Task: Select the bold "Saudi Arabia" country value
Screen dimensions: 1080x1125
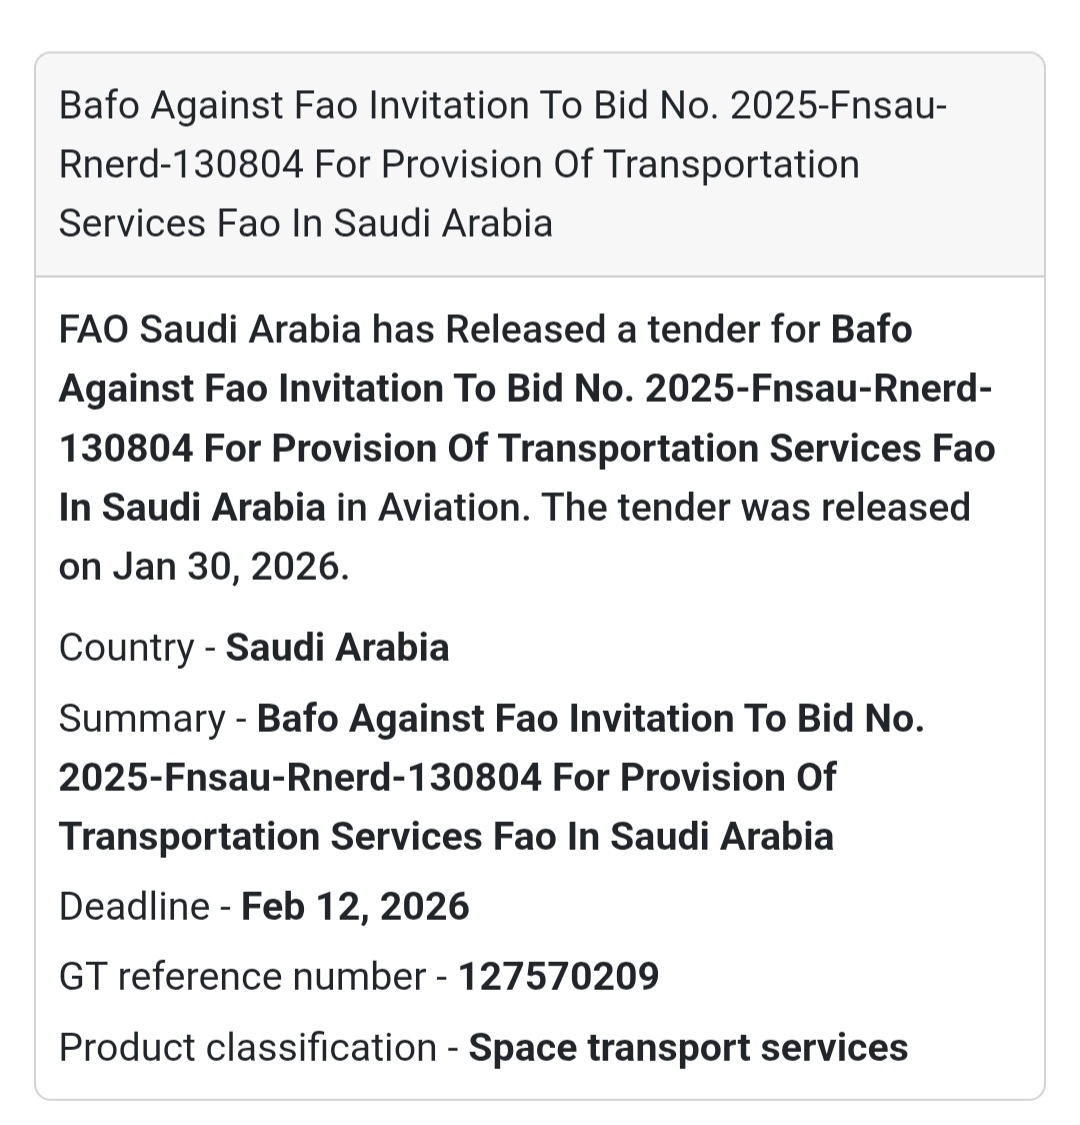Action: pyautogui.click(x=337, y=647)
